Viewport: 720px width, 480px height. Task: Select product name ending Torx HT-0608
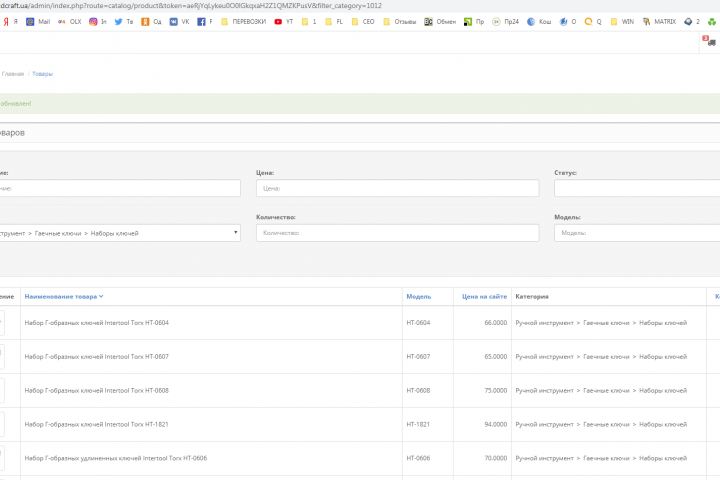point(96,391)
